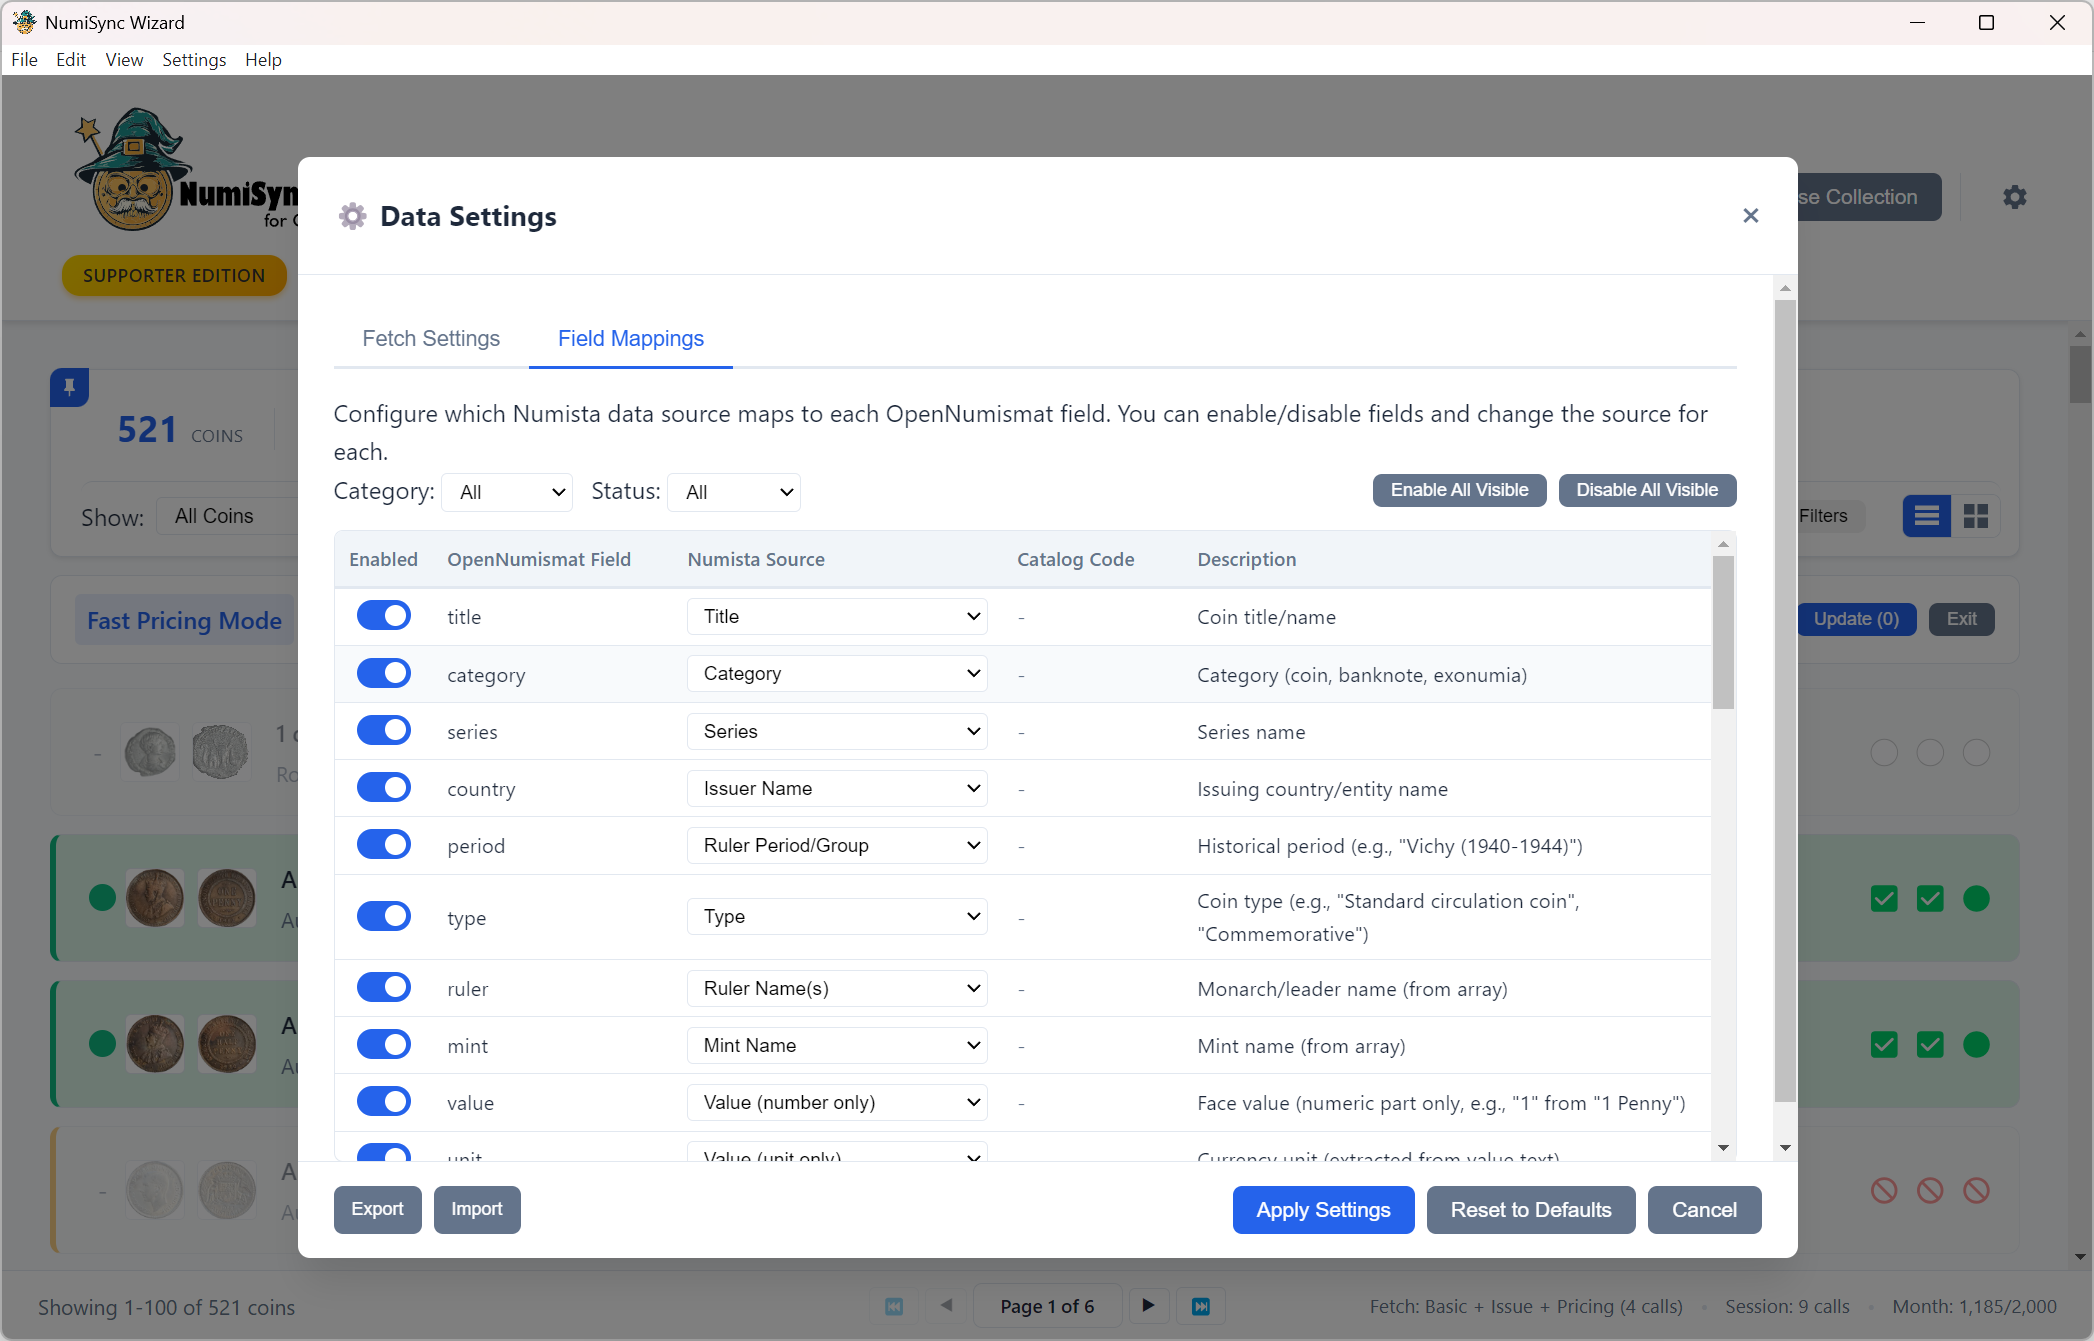Image resolution: width=2094 pixels, height=1341 pixels.
Task: Switch to the Fetch Settings tab
Action: 431,339
